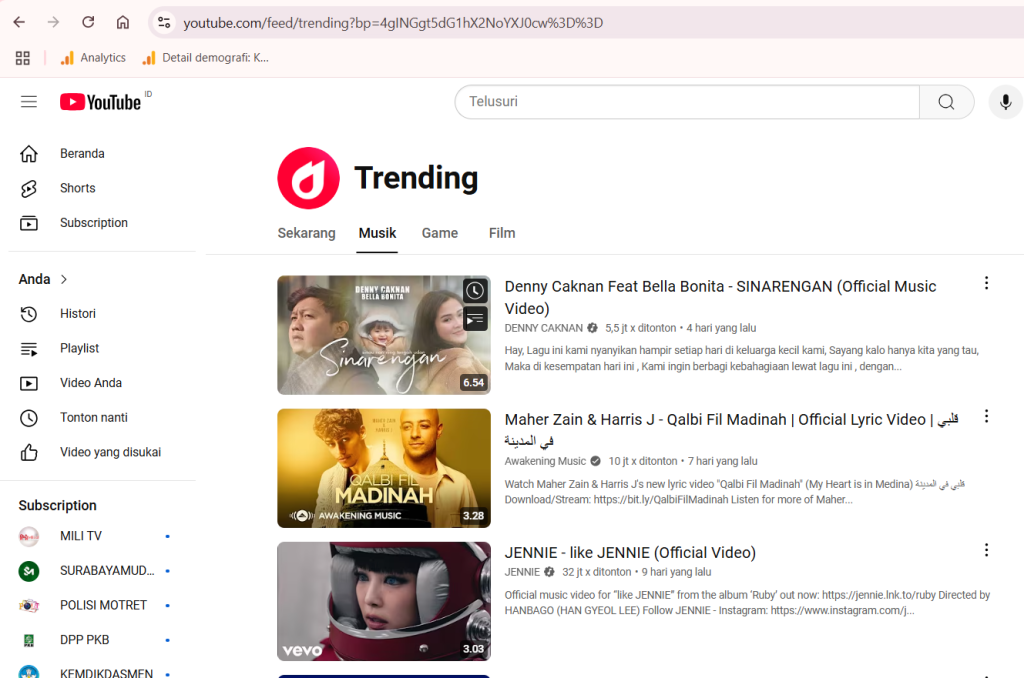1024x678 pixels.
Task: Go to Beranda home icon
Action: (x=29, y=154)
